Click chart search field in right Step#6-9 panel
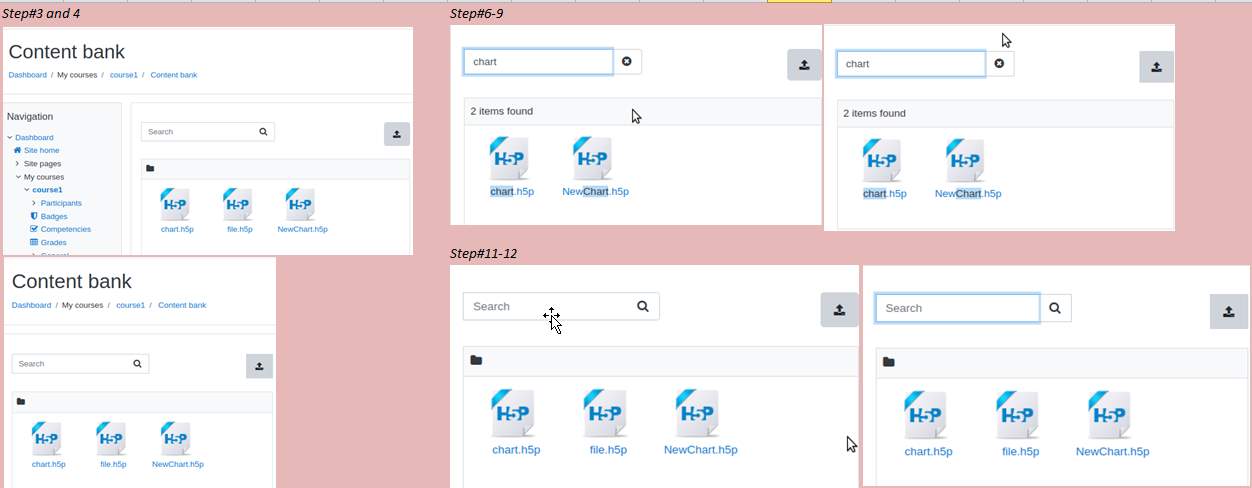Viewport: 1252px width, 488px height. pos(911,64)
